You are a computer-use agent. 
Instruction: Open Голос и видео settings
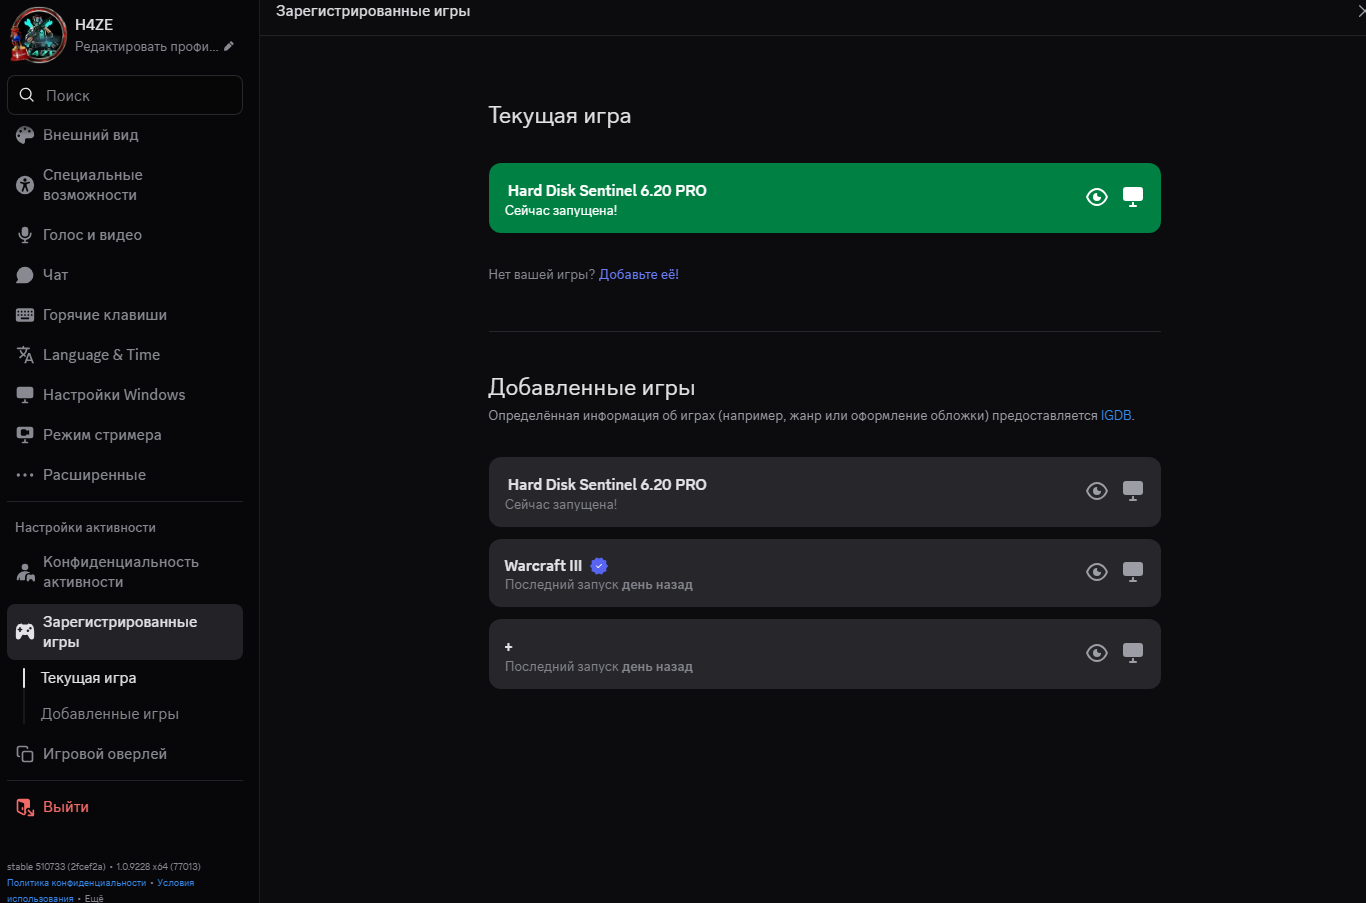click(92, 235)
